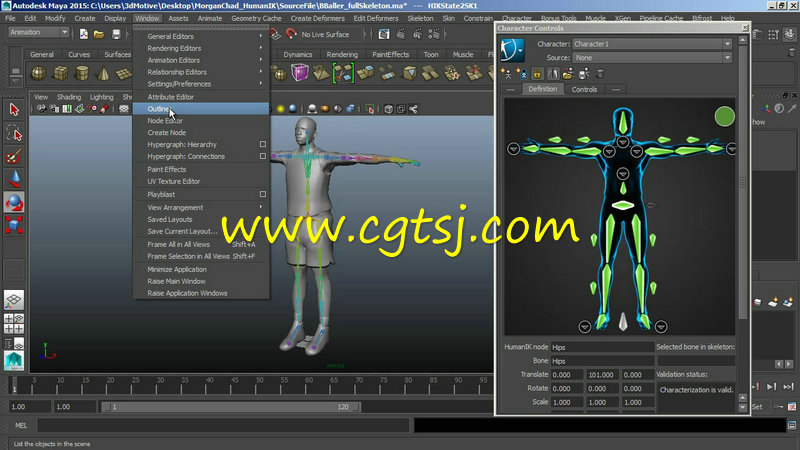Click the polygon cube shelf icon
This screenshot has width=800, height=450.
pos(61,73)
